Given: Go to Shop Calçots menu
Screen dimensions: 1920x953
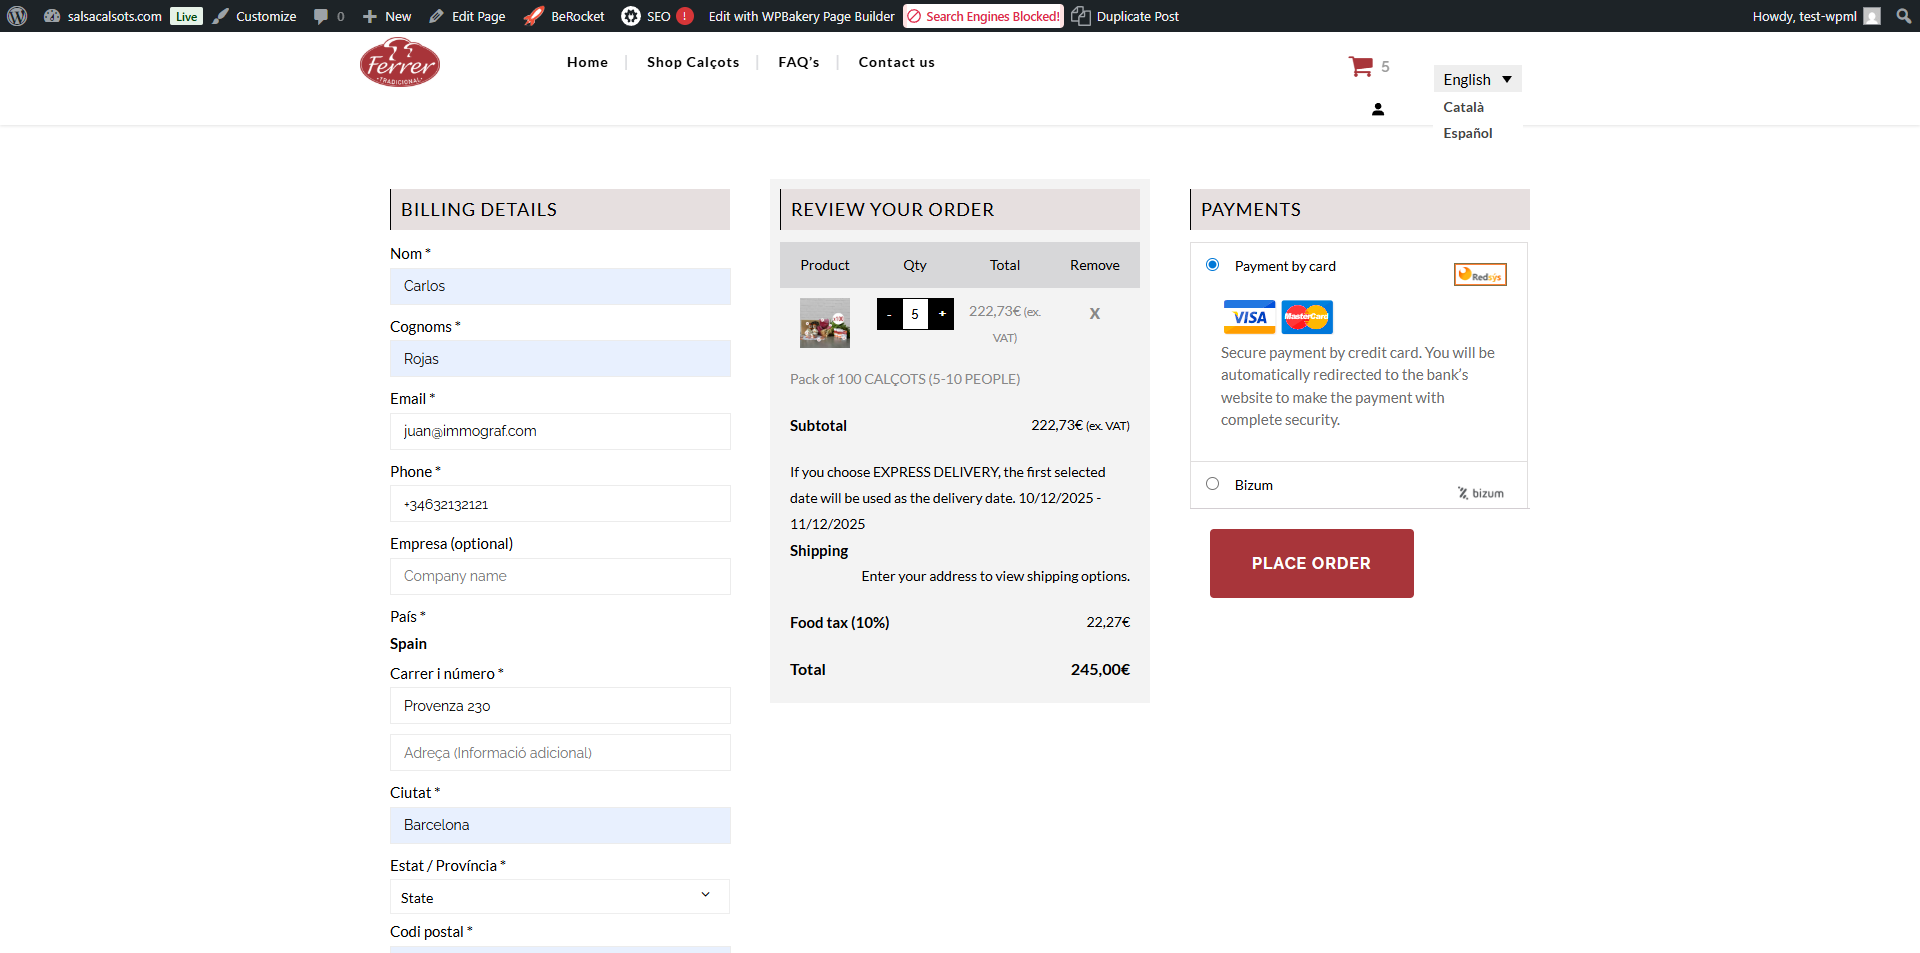Looking at the screenshot, I should pyautogui.click(x=692, y=62).
